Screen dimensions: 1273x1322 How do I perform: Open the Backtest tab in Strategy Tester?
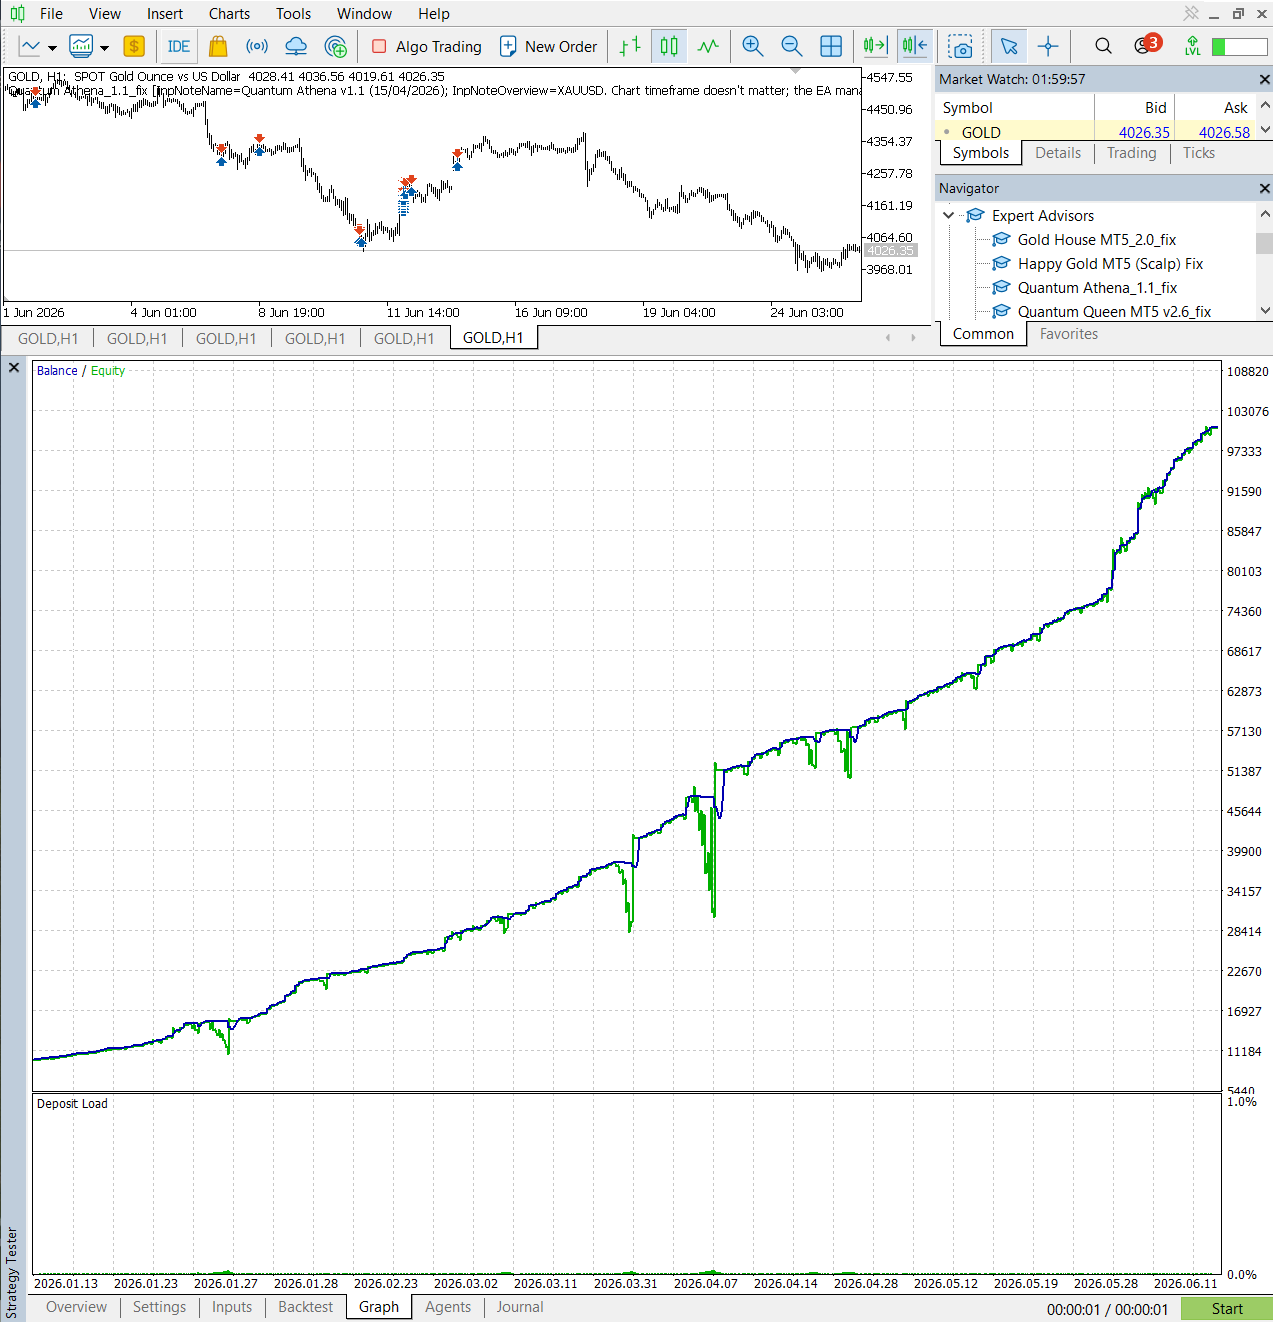pos(305,1307)
